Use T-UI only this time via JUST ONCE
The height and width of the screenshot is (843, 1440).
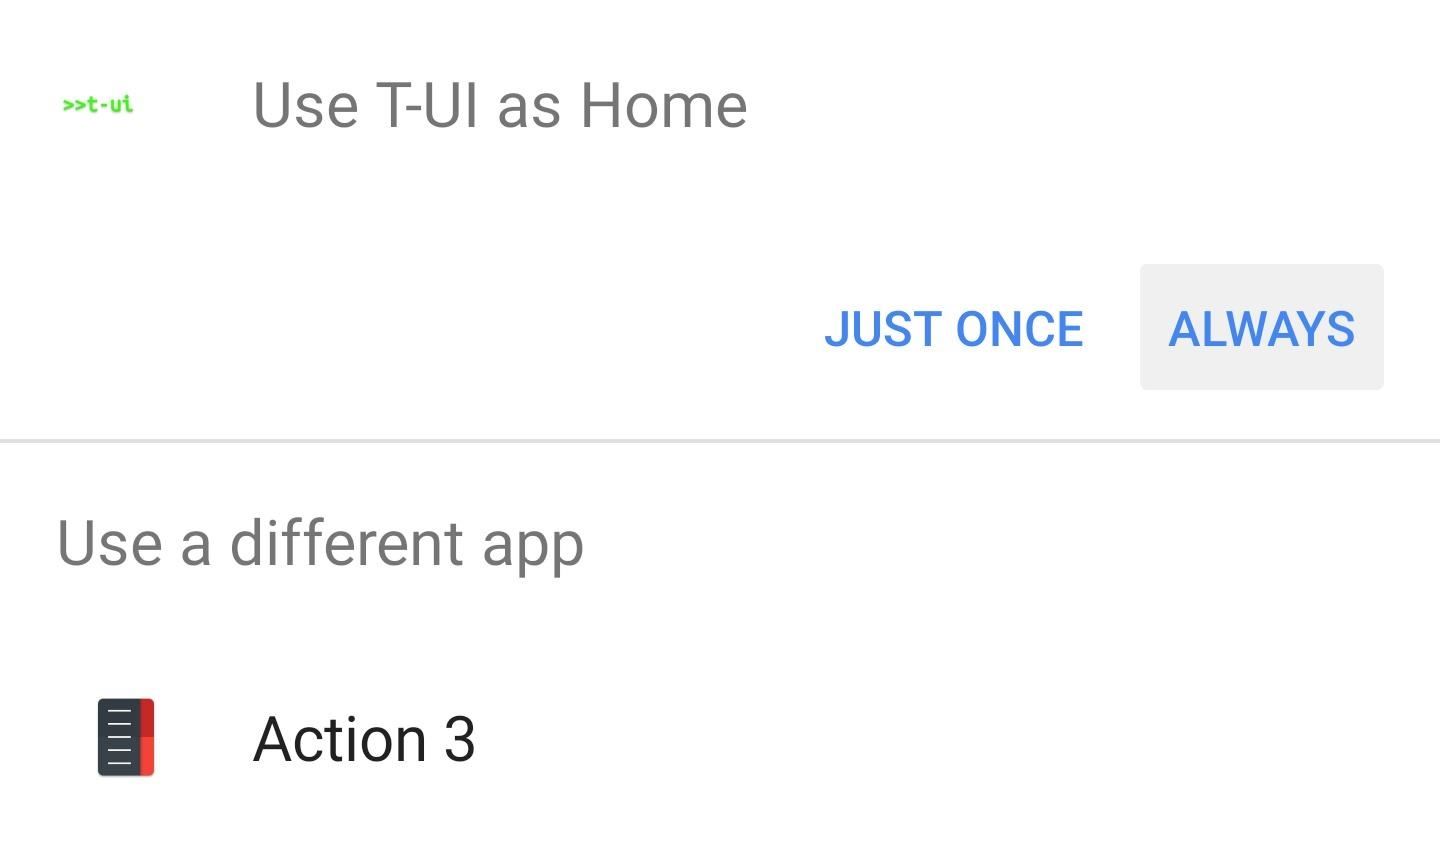[953, 329]
